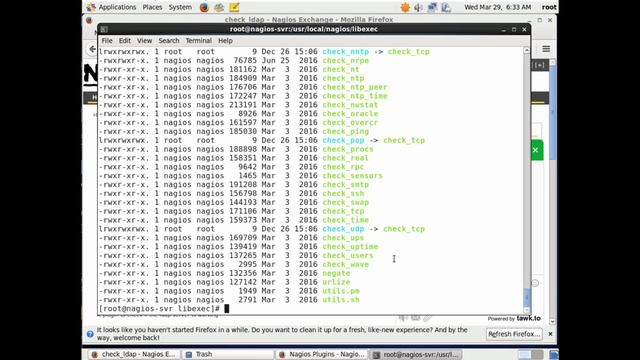Click the urlize filename in terminal
This screenshot has width=640, height=360.
[x=336, y=282]
